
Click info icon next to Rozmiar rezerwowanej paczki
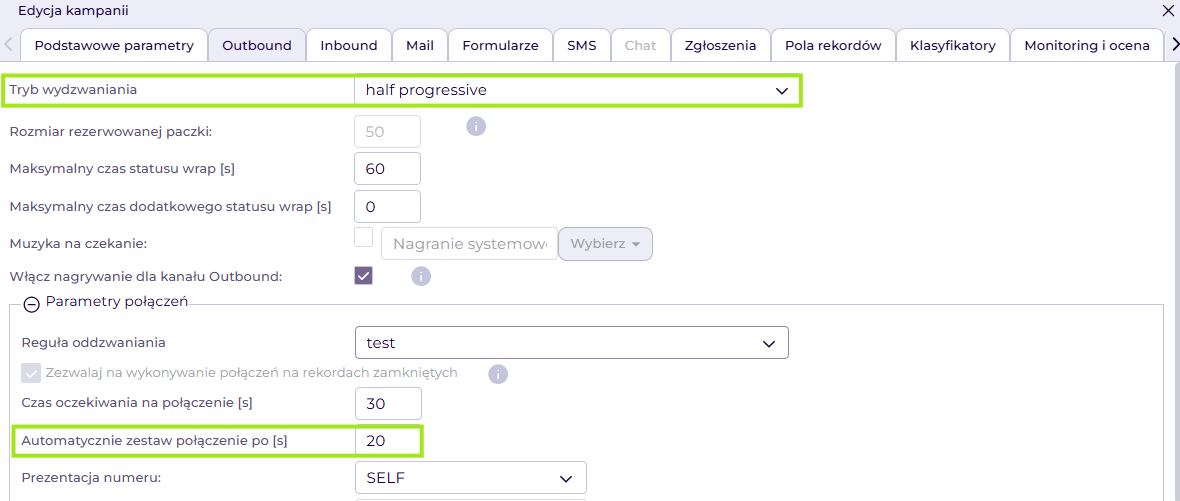(x=477, y=127)
